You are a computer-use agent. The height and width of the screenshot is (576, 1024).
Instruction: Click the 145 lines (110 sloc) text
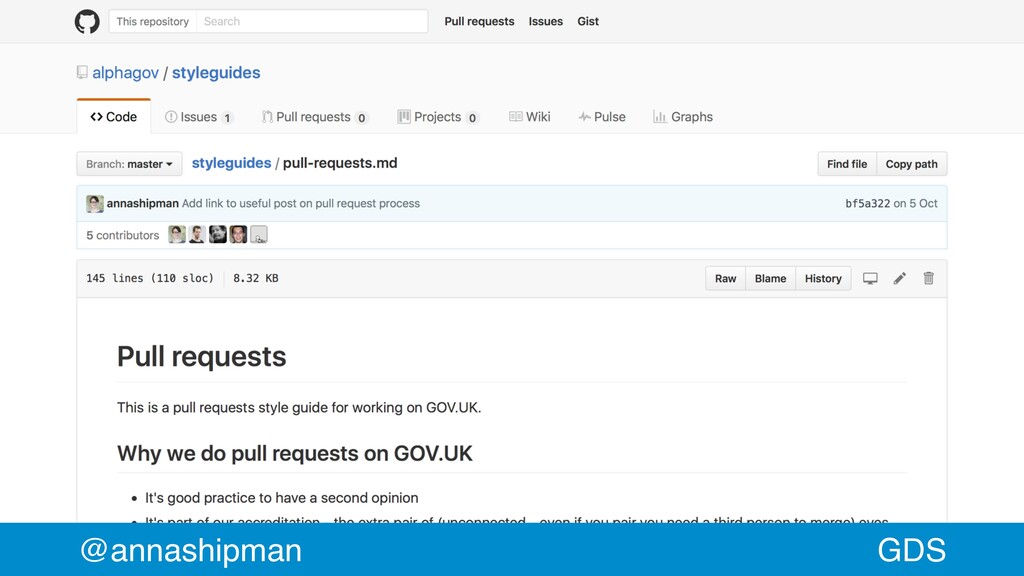150,278
